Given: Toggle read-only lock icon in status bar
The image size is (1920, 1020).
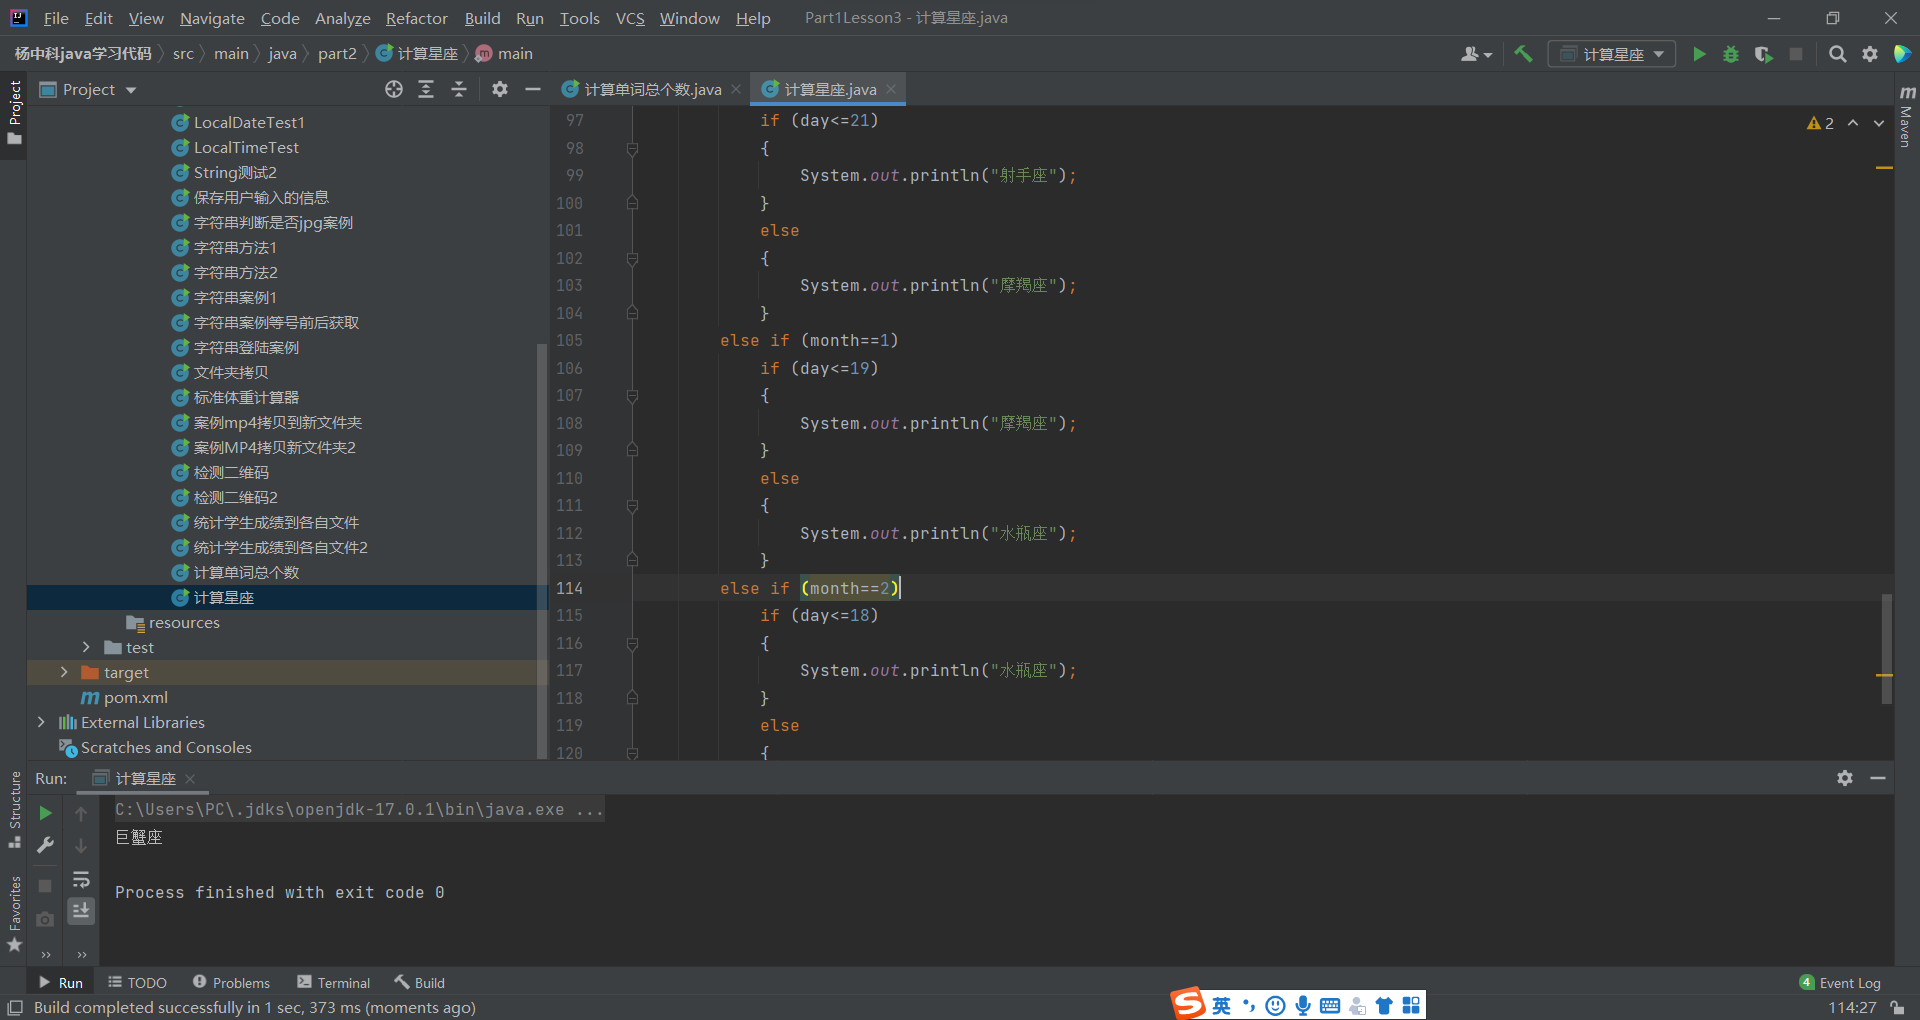Looking at the screenshot, I should 1897,1008.
